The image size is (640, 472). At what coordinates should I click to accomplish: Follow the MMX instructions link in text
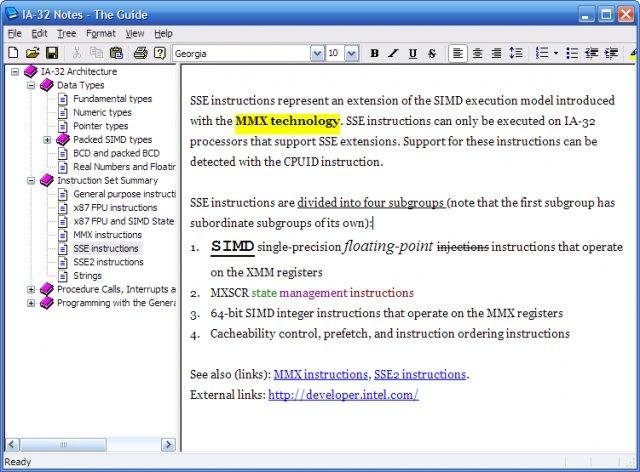pyautogui.click(x=320, y=374)
